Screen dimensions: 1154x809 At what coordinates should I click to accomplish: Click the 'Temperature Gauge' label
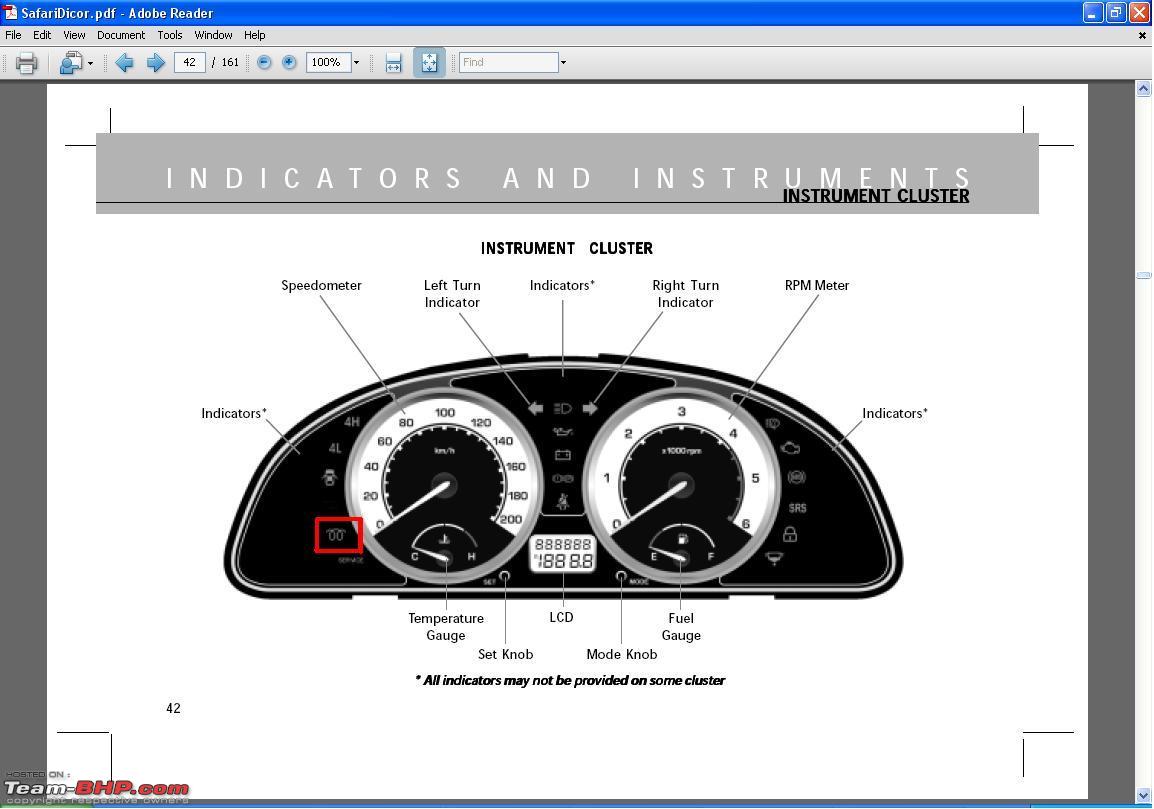click(446, 626)
